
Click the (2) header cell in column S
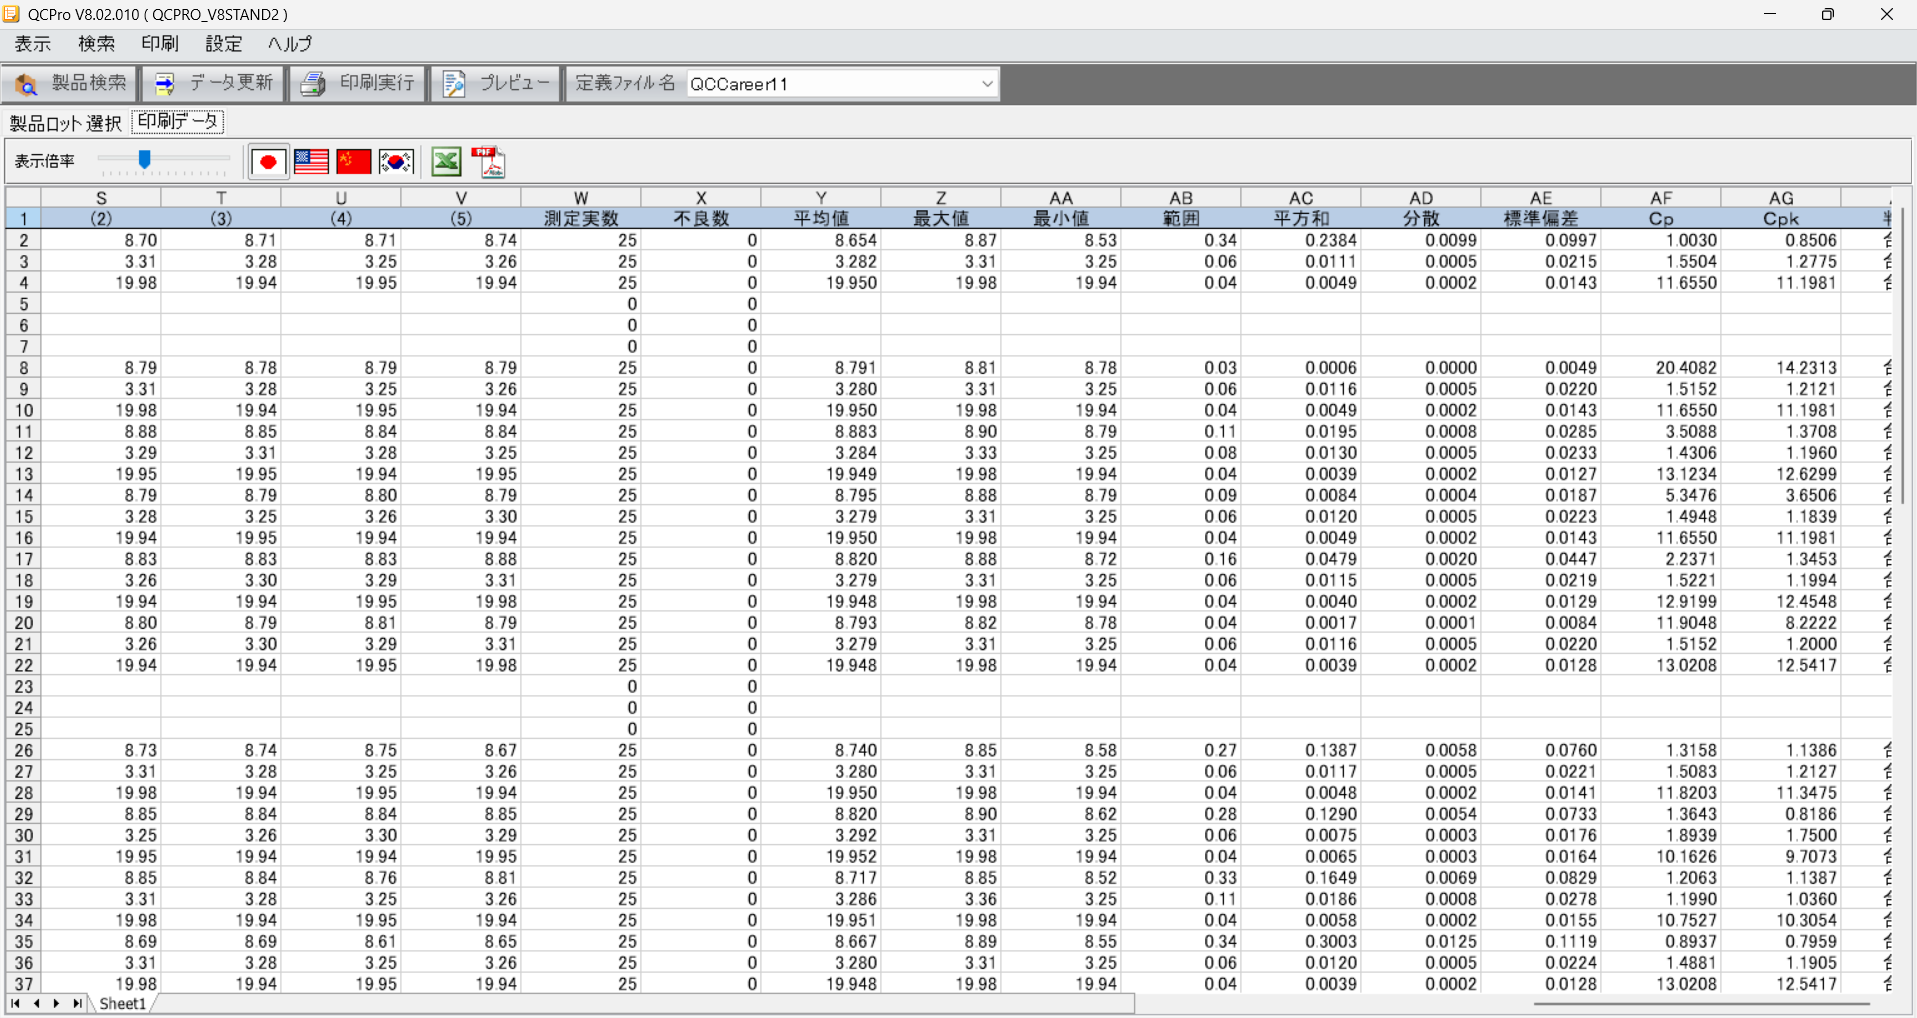tap(101, 219)
